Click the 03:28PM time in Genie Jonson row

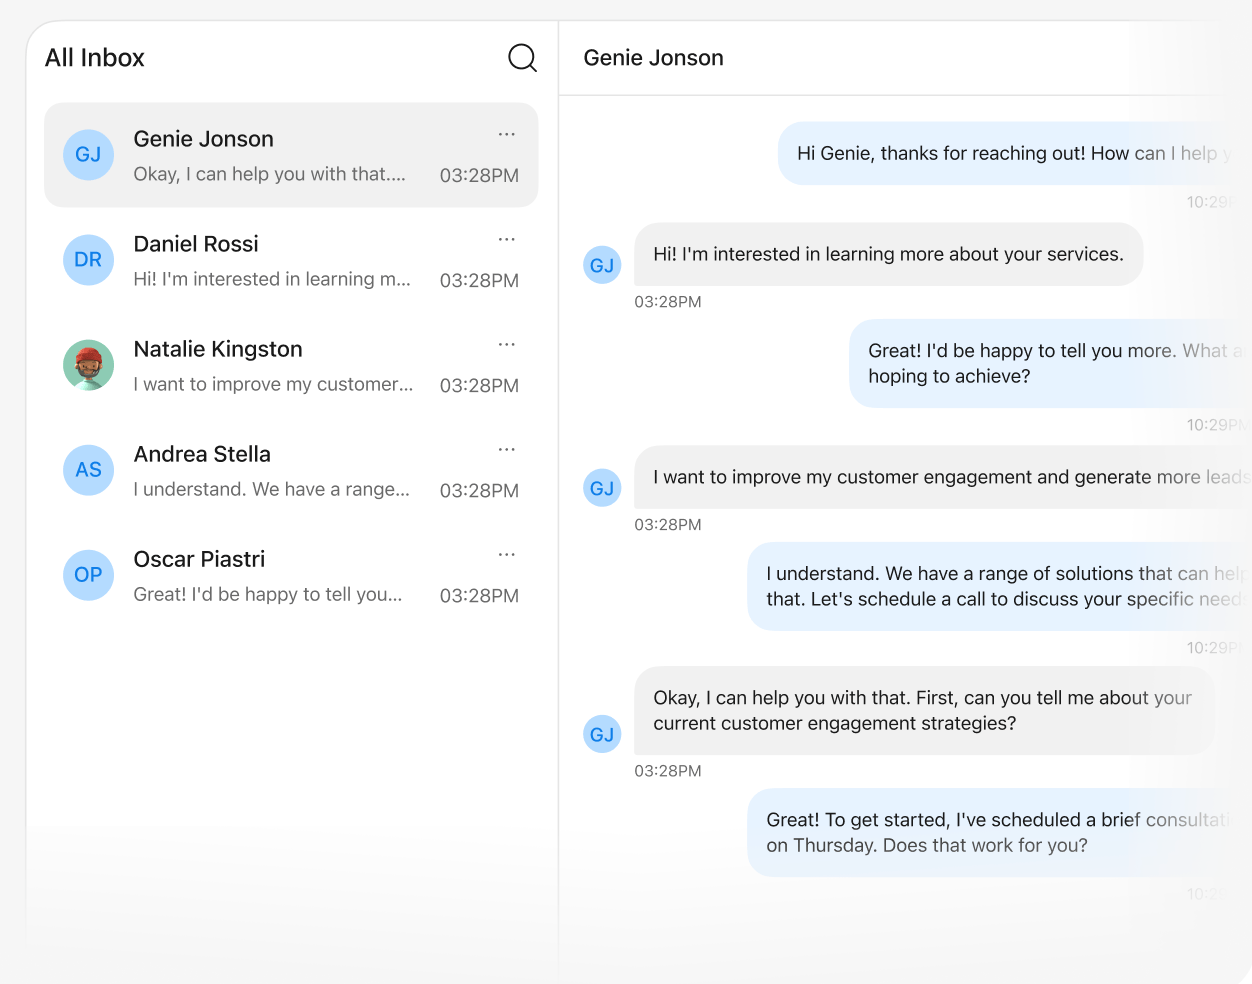click(479, 175)
